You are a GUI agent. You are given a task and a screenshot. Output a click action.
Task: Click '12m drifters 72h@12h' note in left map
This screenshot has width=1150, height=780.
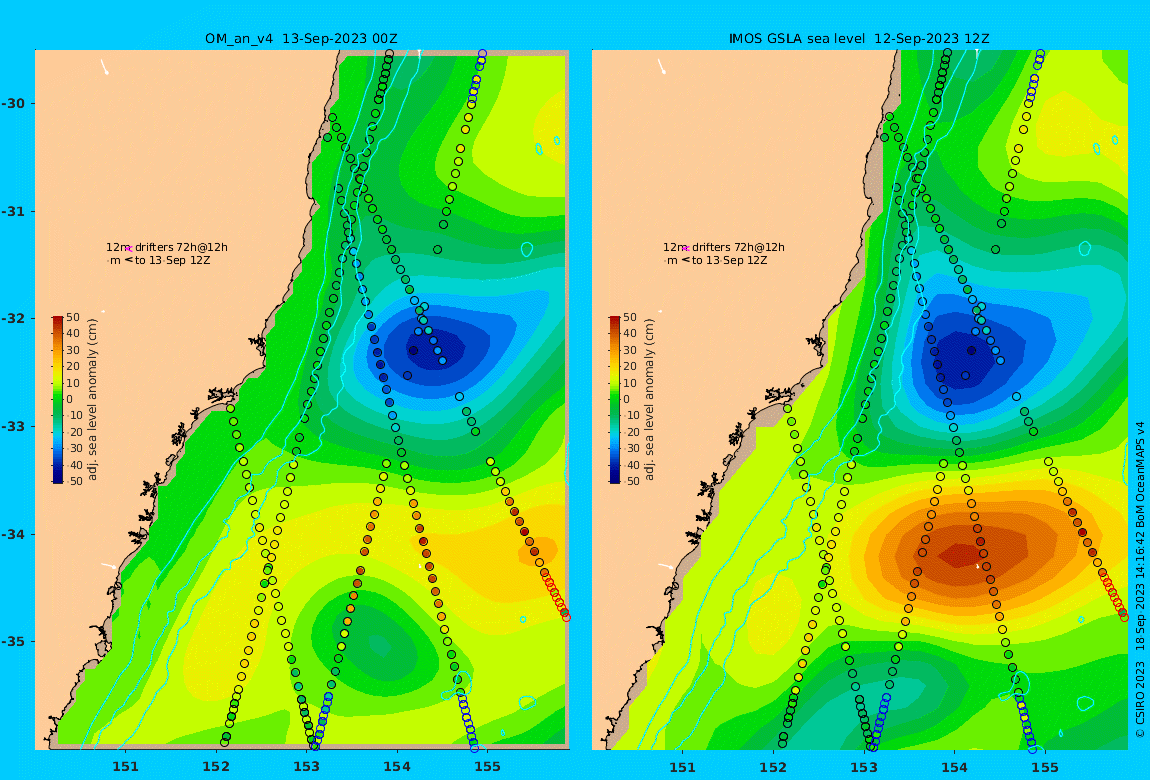166,248
